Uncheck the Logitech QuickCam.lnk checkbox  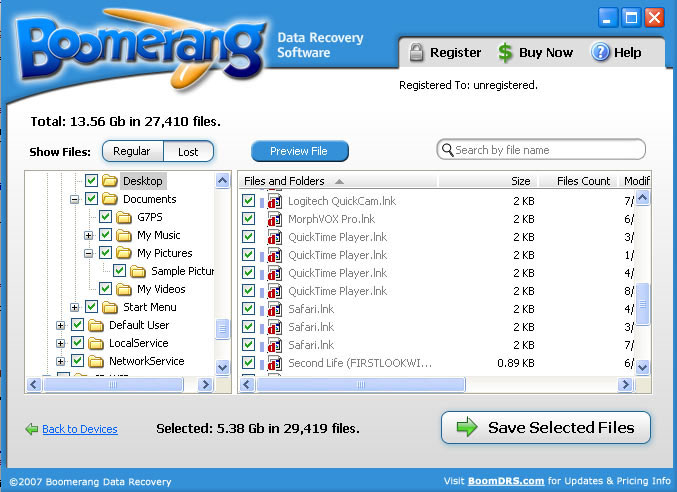[248, 201]
